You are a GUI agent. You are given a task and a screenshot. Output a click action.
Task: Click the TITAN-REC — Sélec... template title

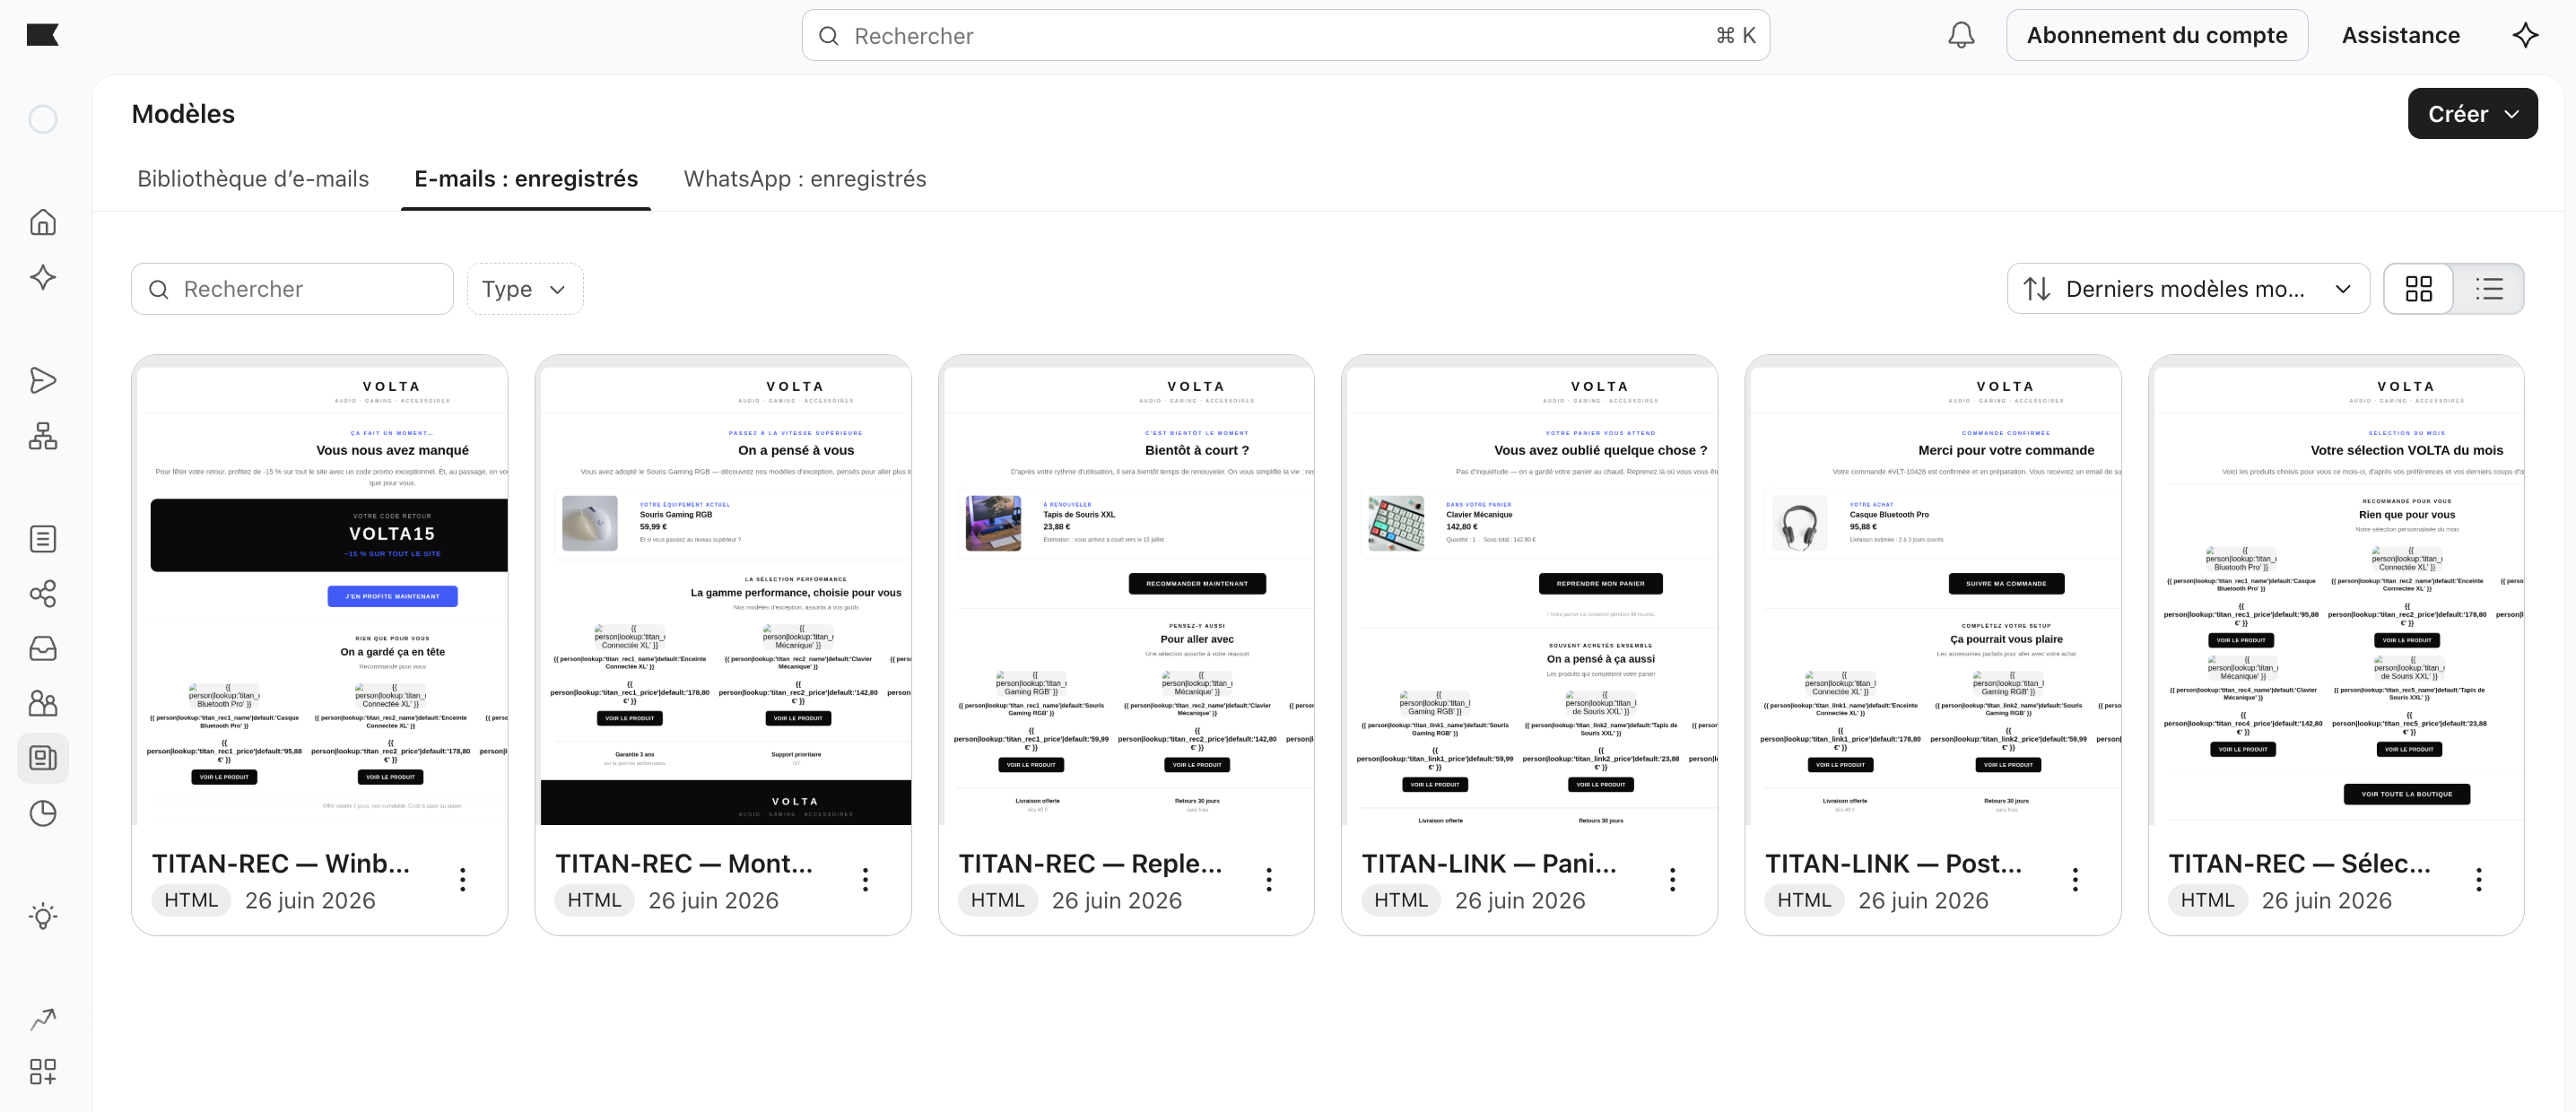click(x=2299, y=863)
